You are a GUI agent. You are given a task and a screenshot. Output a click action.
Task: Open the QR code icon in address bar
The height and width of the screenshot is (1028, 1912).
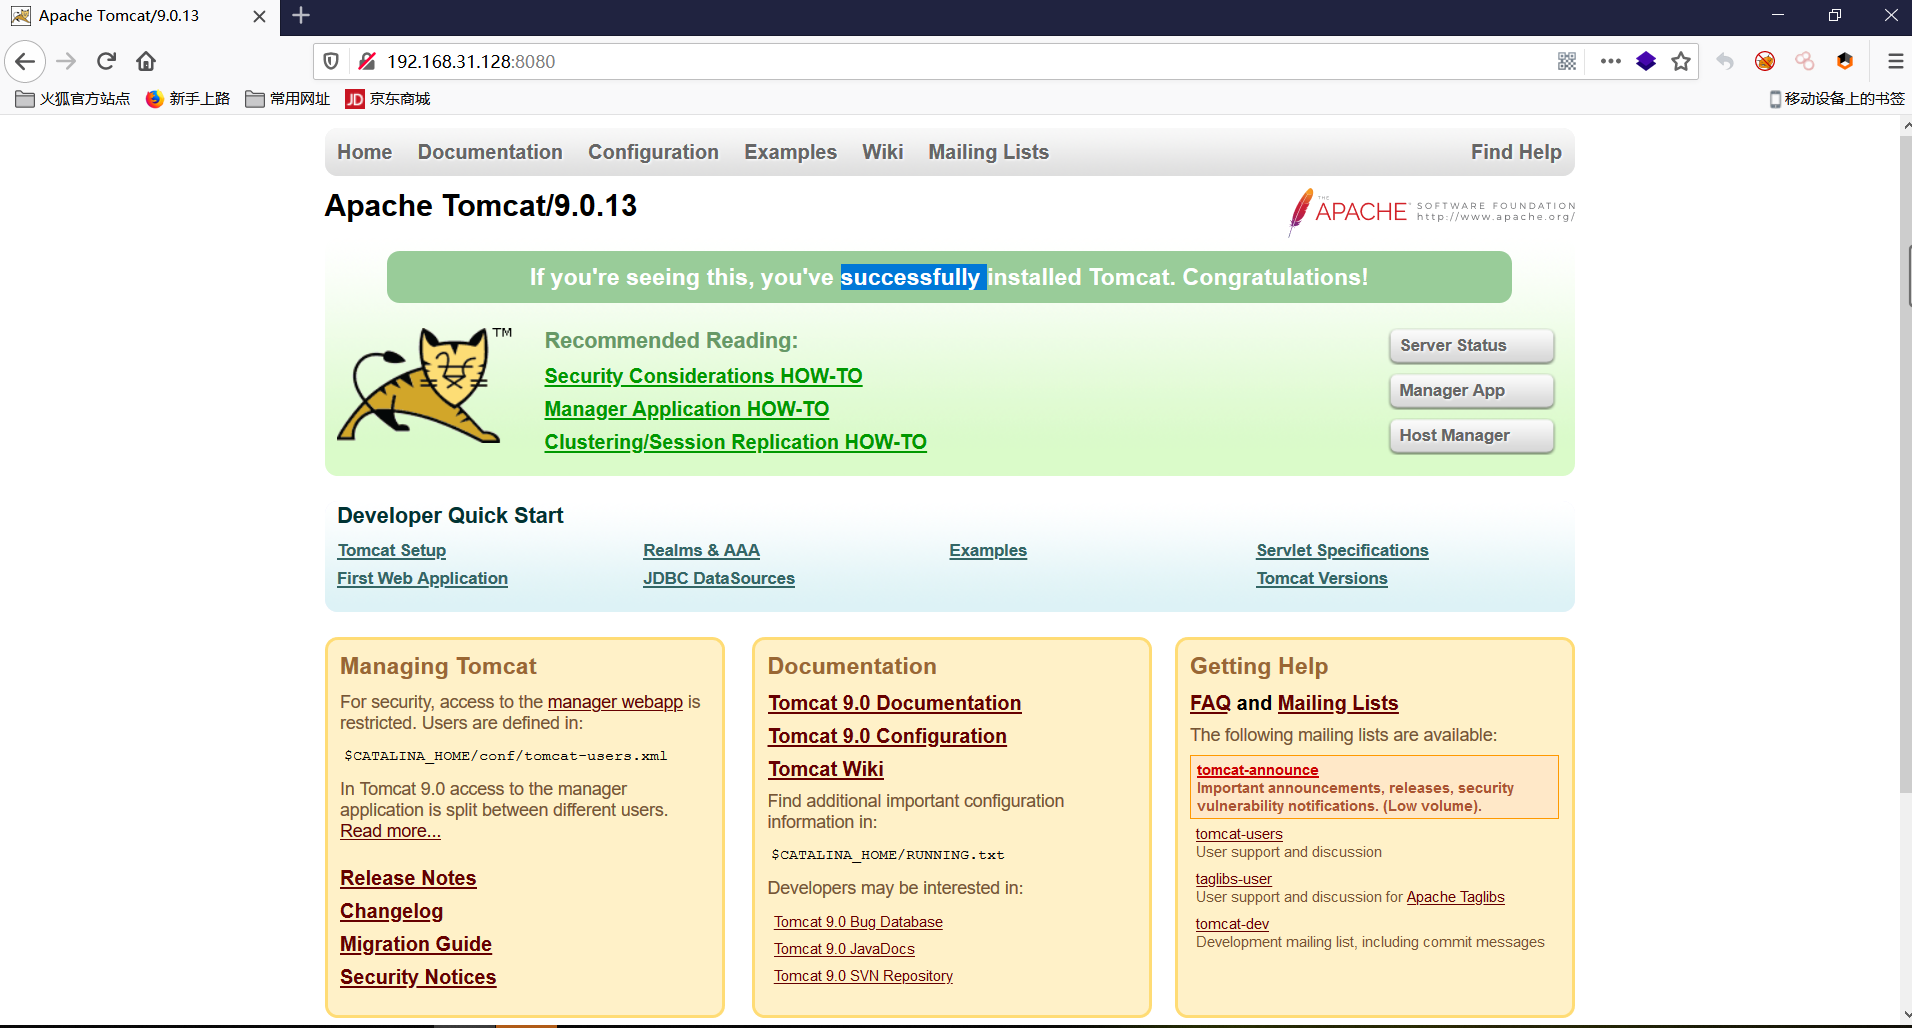pyautogui.click(x=1567, y=62)
